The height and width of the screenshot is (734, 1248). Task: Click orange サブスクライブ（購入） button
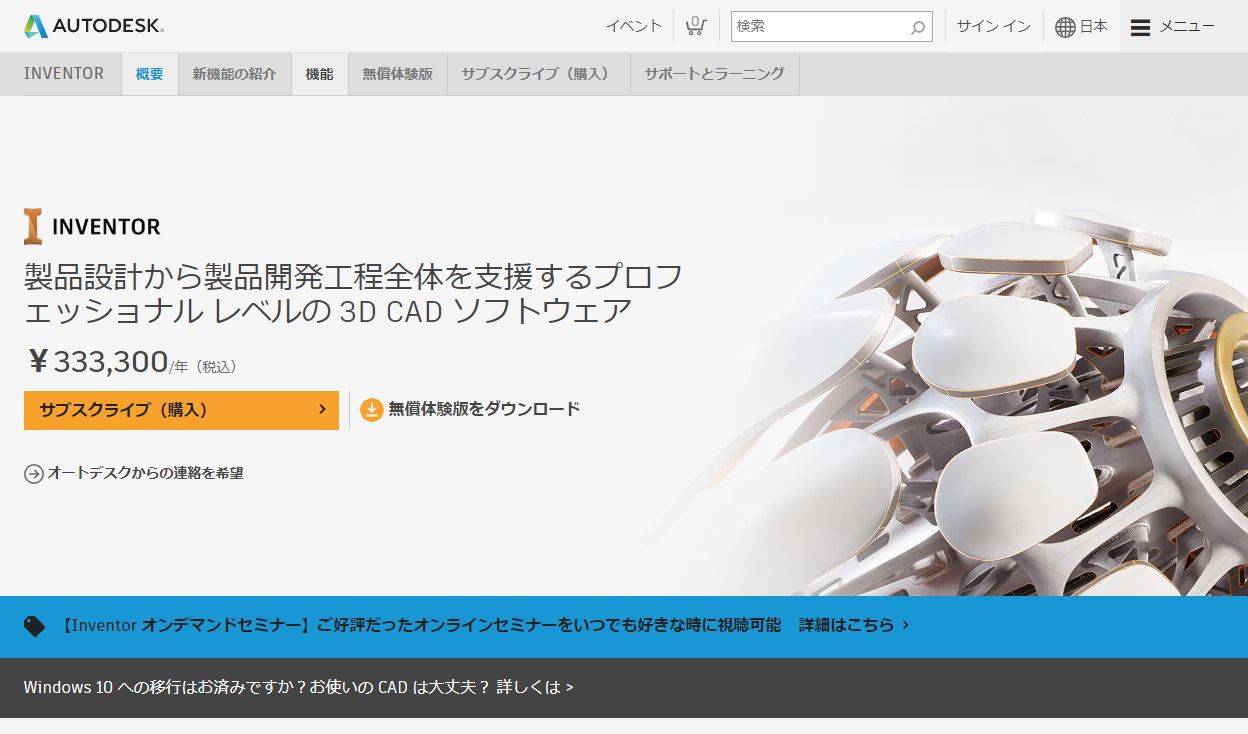click(x=181, y=410)
